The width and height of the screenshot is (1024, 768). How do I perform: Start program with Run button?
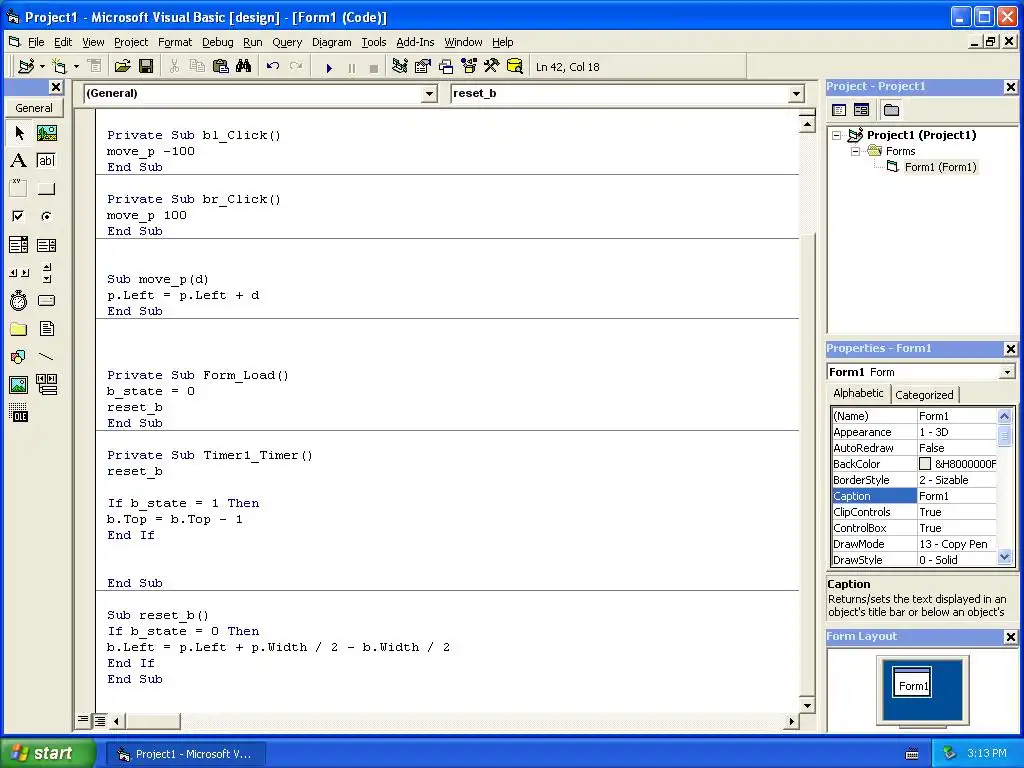(x=329, y=67)
